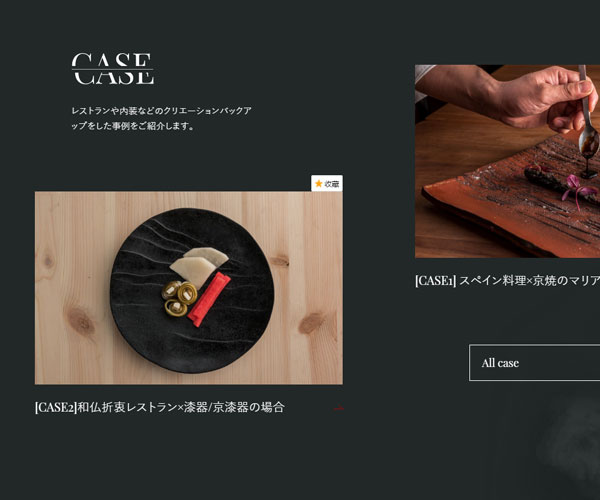Click the green rolled pickles on the plate

pos(179,298)
